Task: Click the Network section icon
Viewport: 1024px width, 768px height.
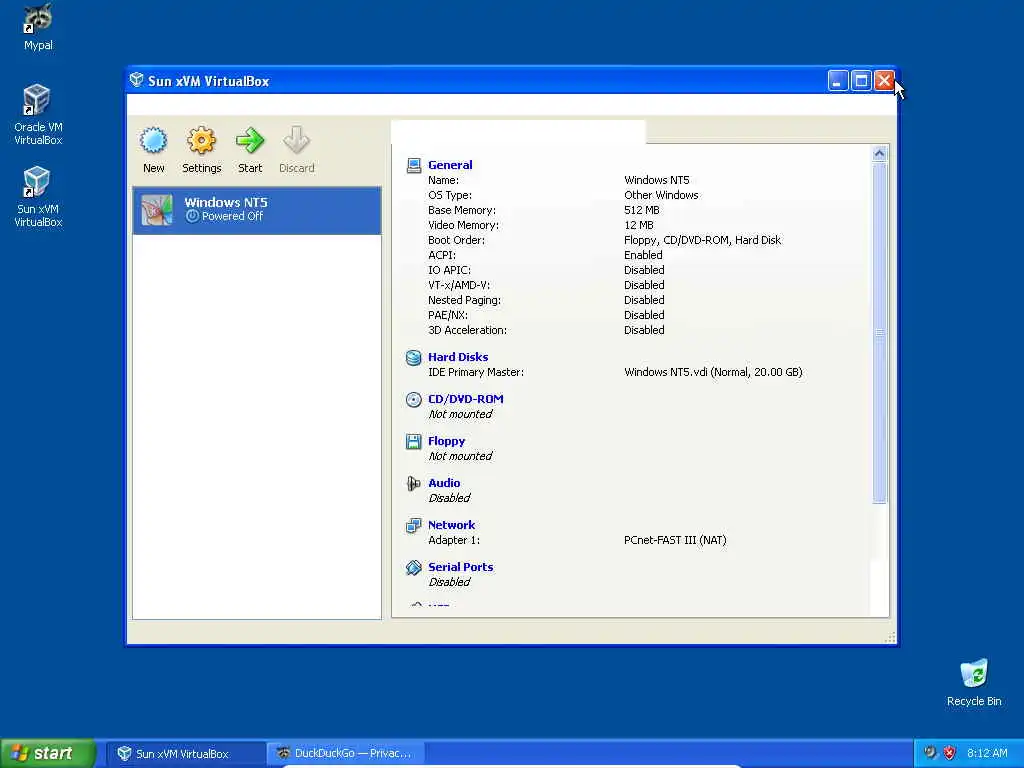Action: click(x=413, y=525)
